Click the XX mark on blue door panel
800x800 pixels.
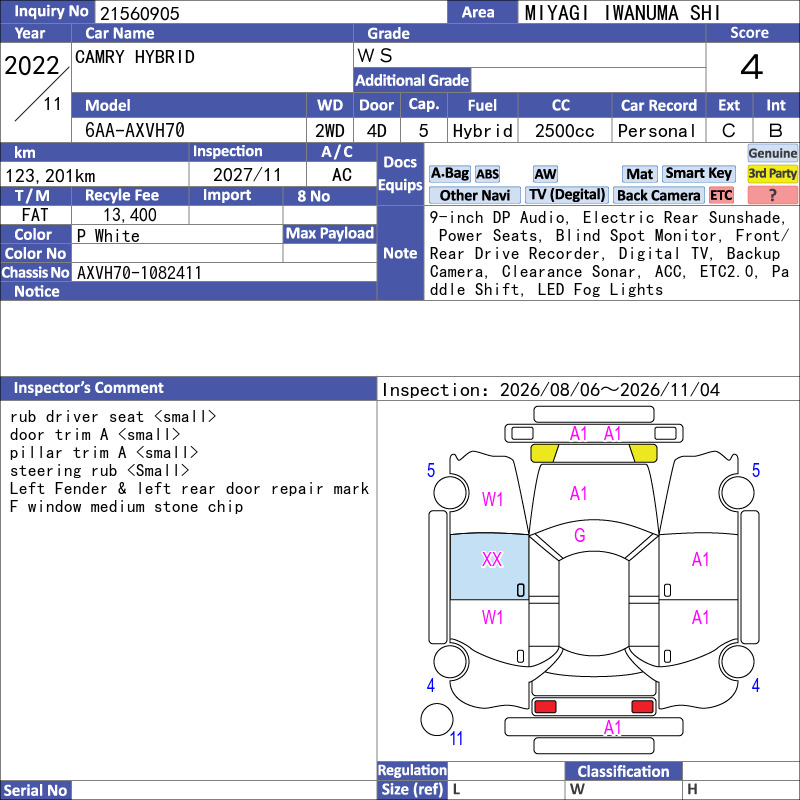492,560
